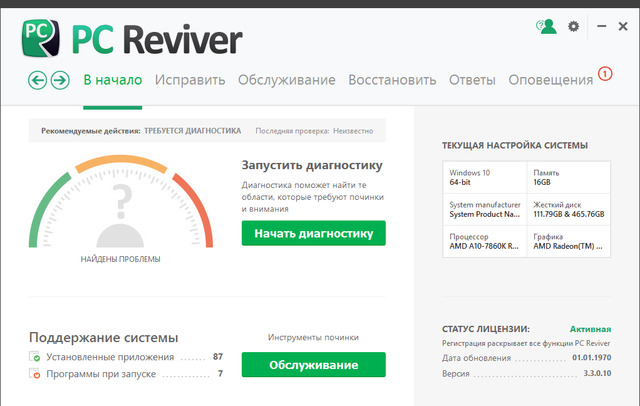Click the installed applications green check icon
This screenshot has width=640, height=406.
pyautogui.click(x=36, y=357)
